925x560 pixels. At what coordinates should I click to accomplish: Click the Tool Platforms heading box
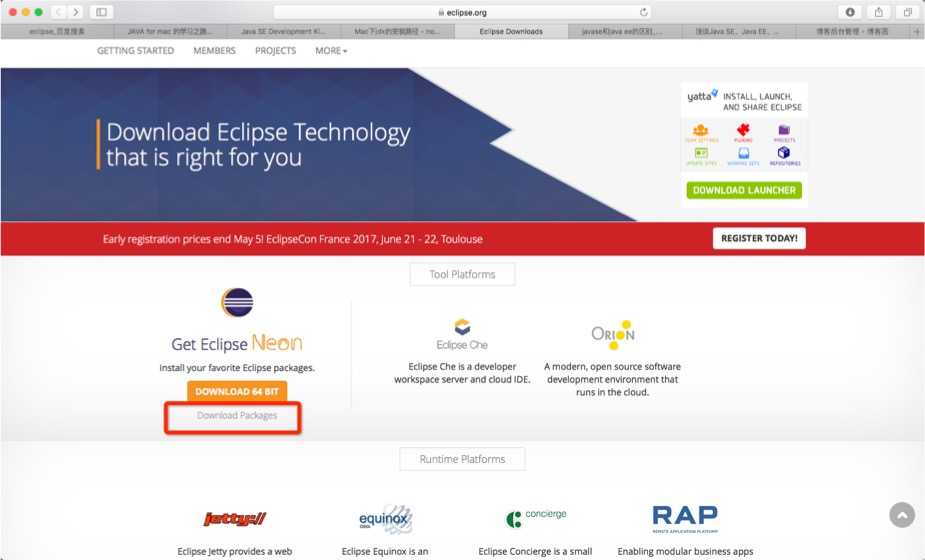[462, 274]
